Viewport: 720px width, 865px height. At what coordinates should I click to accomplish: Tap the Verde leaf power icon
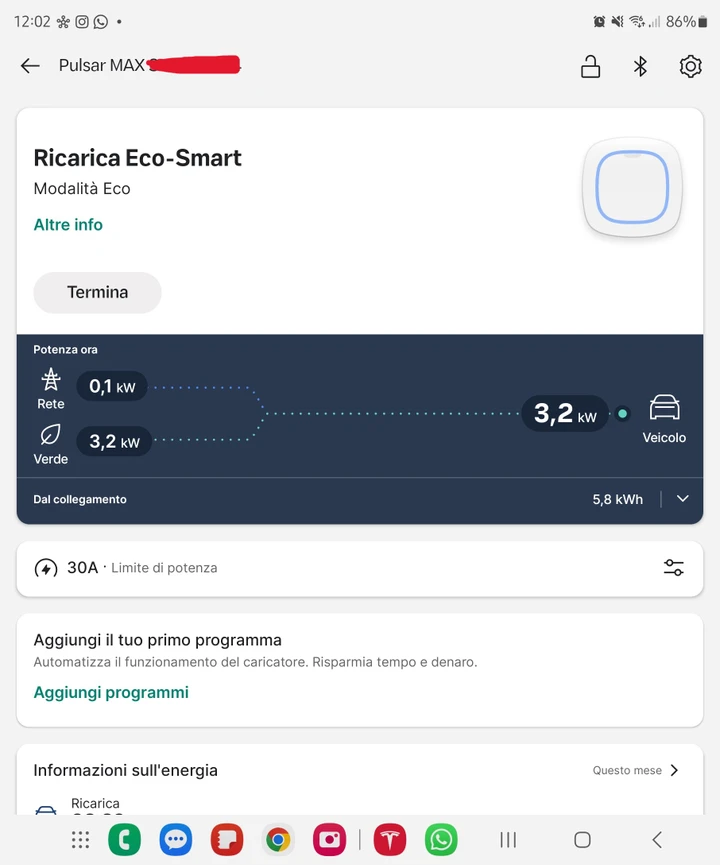click(50, 435)
